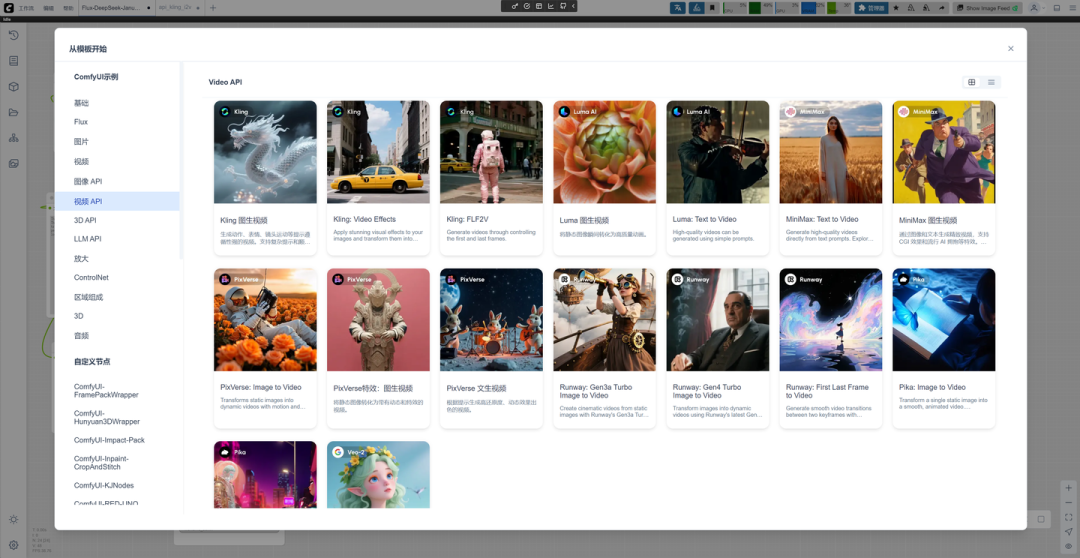Open the model library tree icon
Image resolution: width=1080 pixels, height=558 pixels.
tap(13, 138)
